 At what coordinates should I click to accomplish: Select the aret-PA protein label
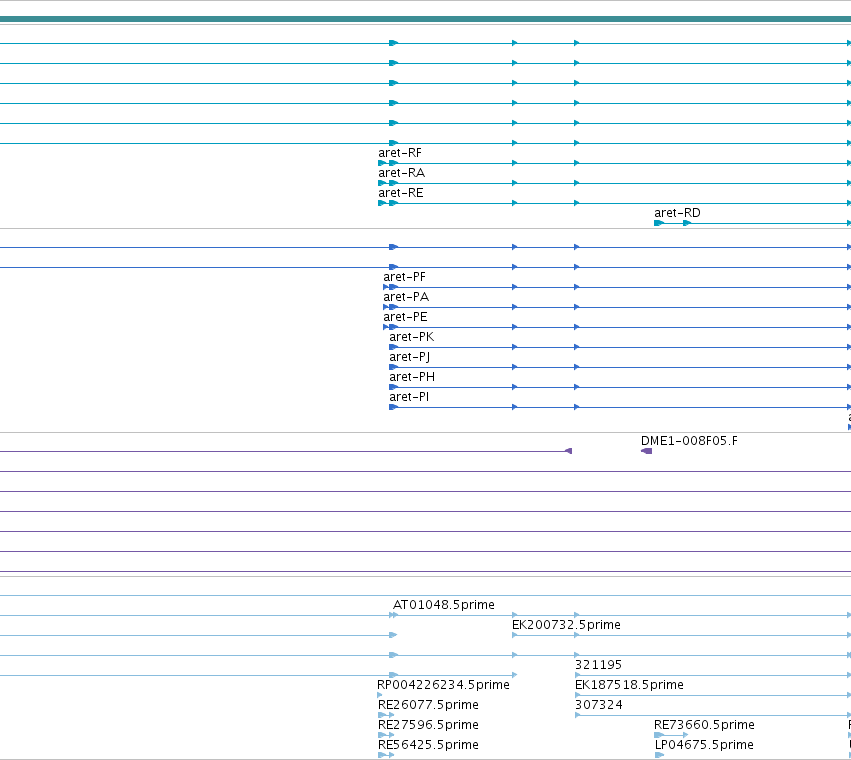[406, 297]
